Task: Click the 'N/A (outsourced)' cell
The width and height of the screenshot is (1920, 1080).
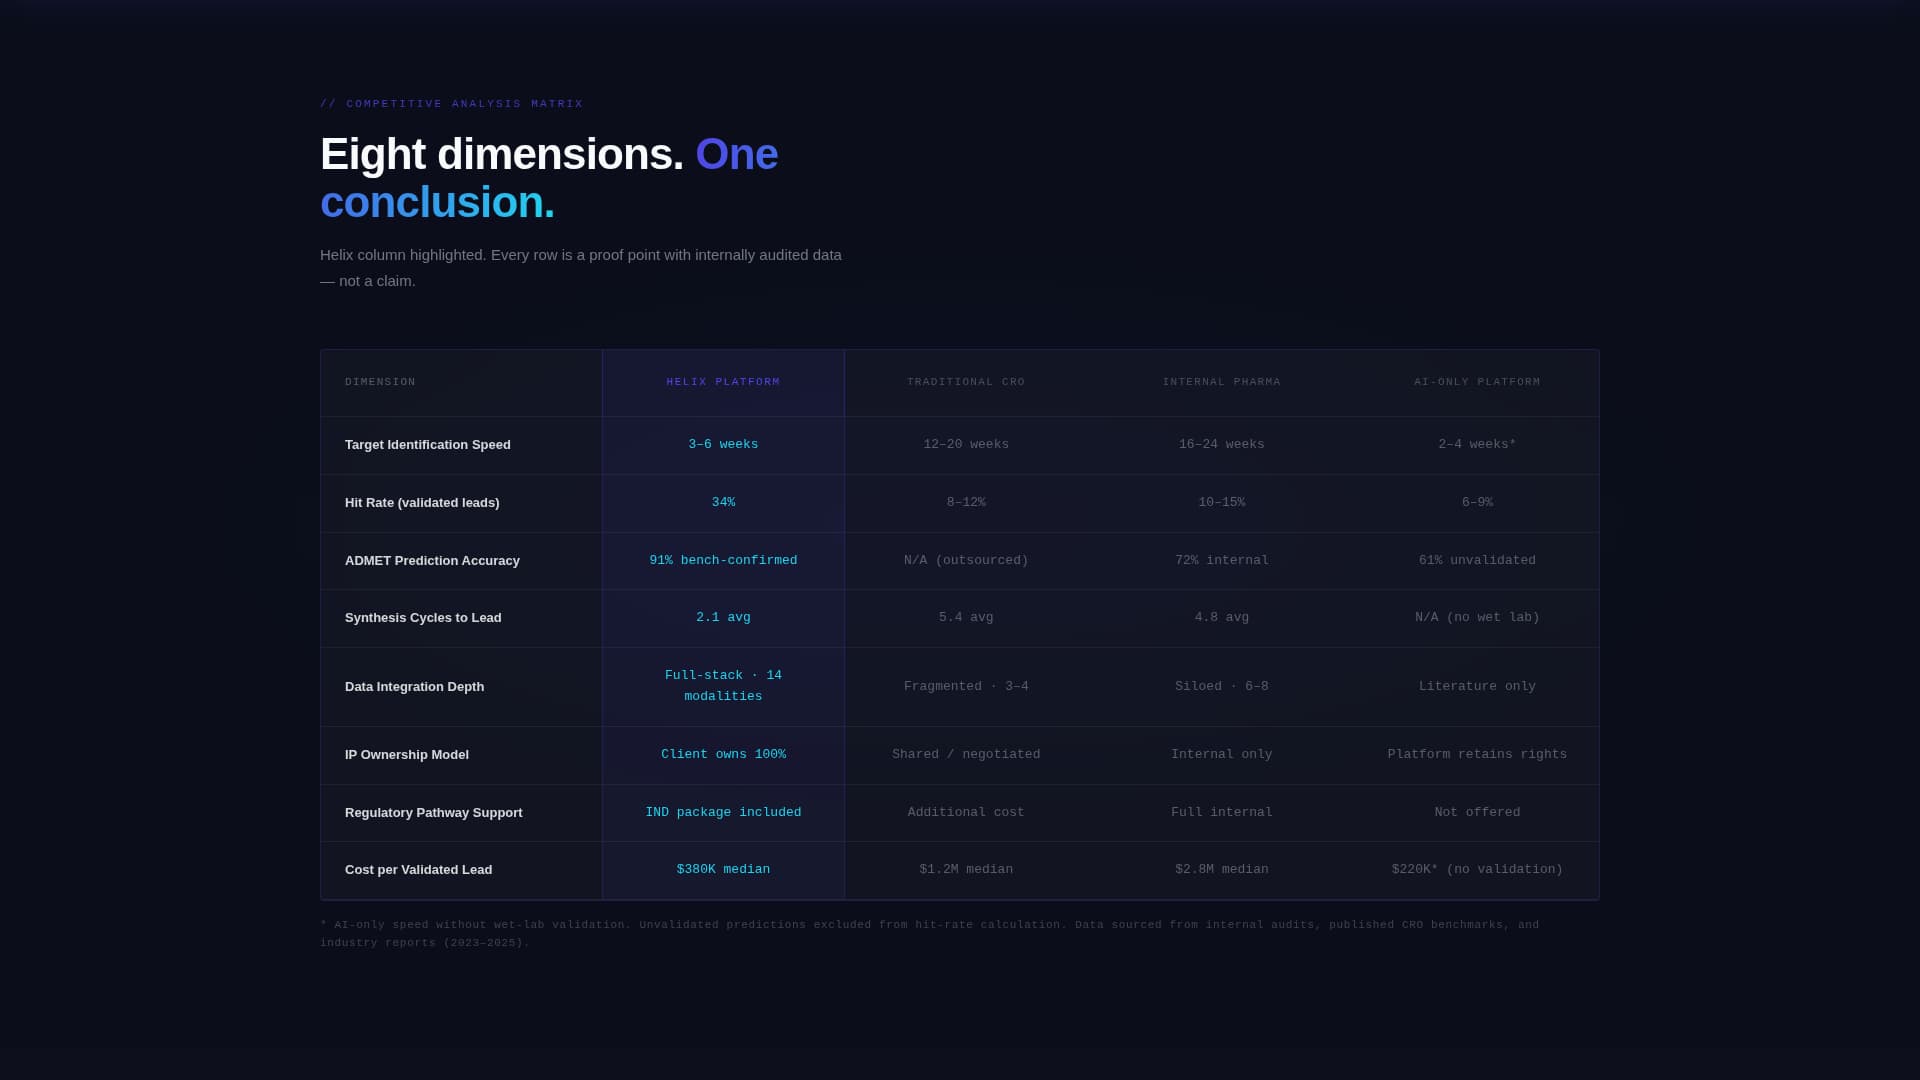Action: 966,561
